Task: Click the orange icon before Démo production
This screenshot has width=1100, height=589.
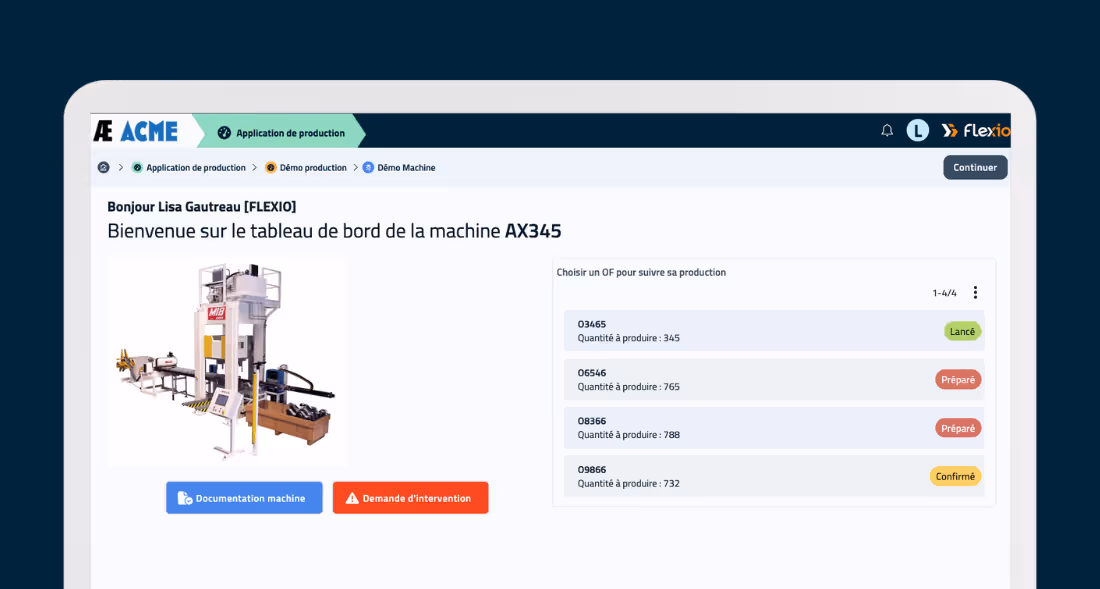Action: (270, 168)
